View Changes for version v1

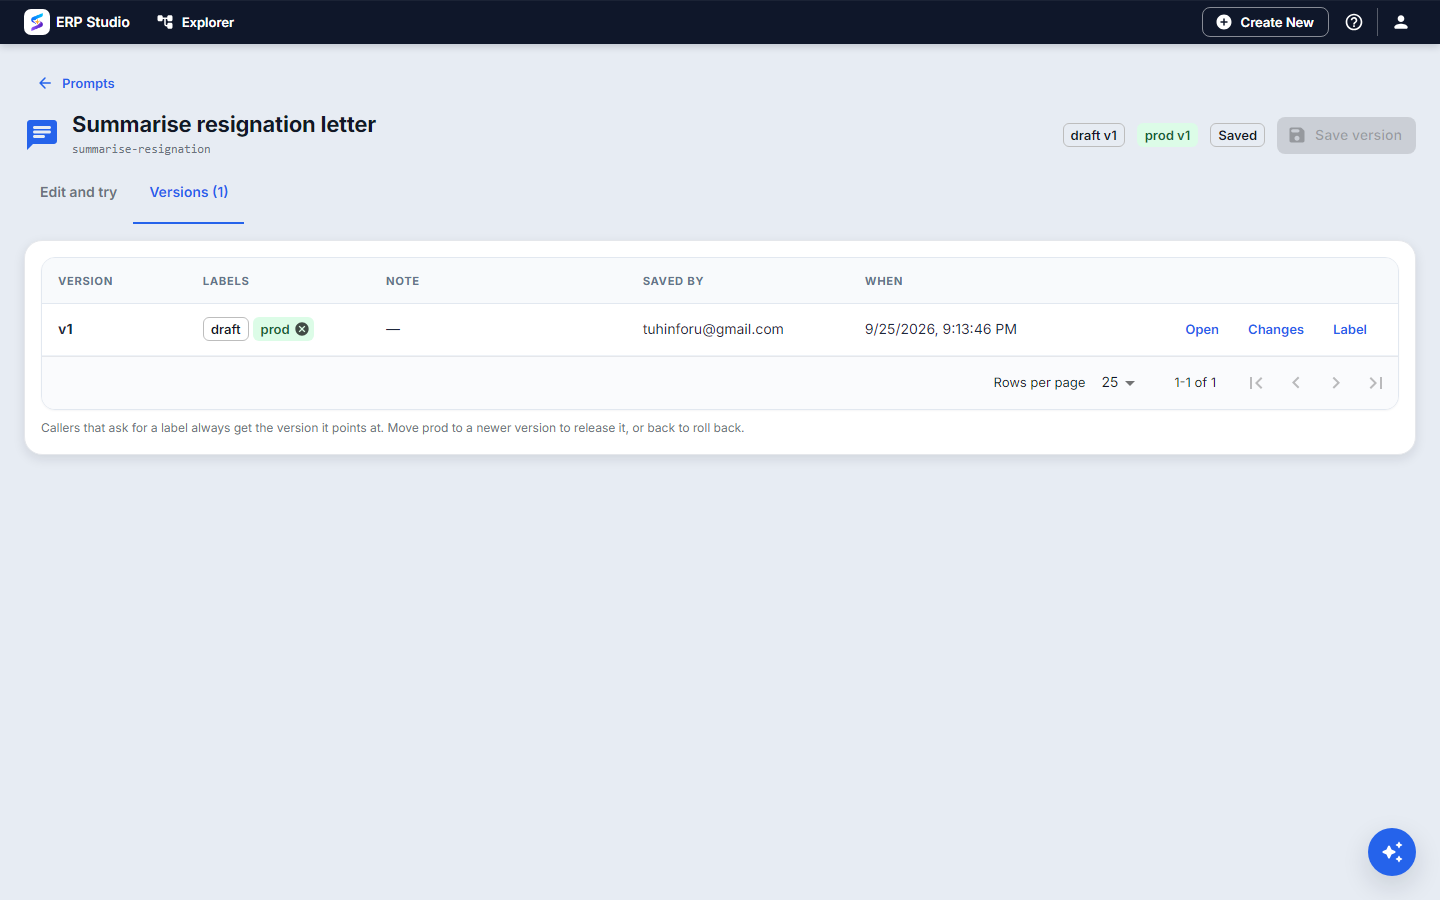[x=1276, y=329]
